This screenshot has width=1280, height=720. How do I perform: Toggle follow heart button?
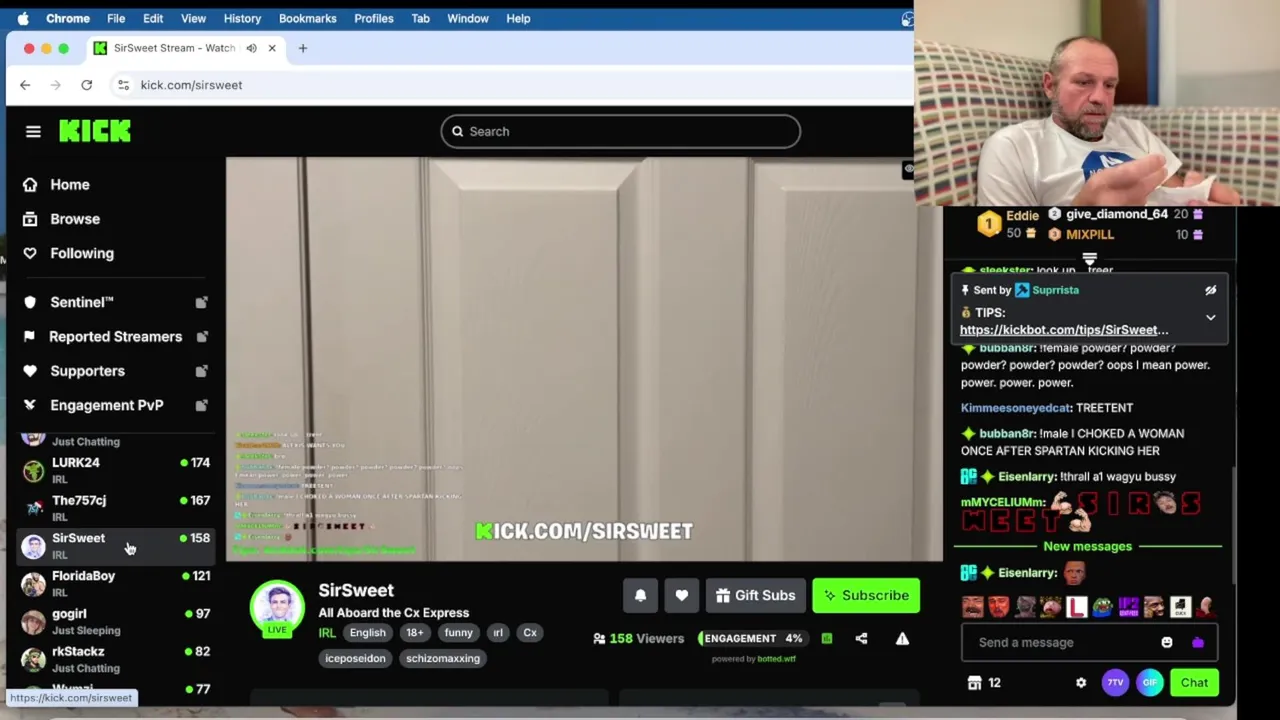tap(681, 595)
